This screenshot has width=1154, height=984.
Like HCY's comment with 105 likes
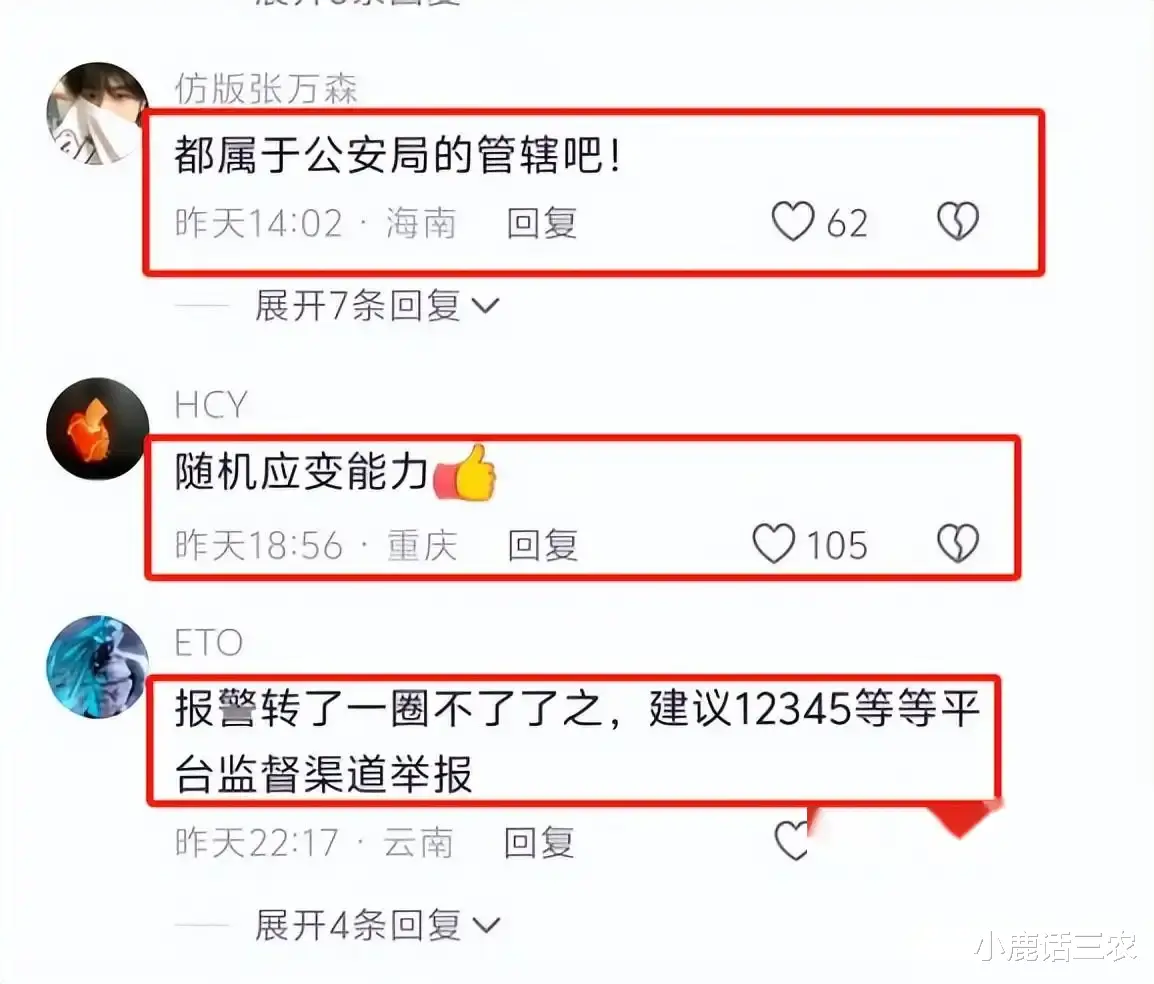coord(774,544)
